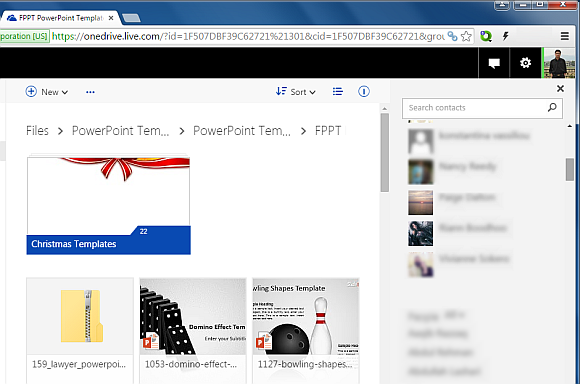Viewport: 580px width, 384px height.
Task: Open the 1053-domino-effect presentation thumbnail
Action: coord(193,316)
